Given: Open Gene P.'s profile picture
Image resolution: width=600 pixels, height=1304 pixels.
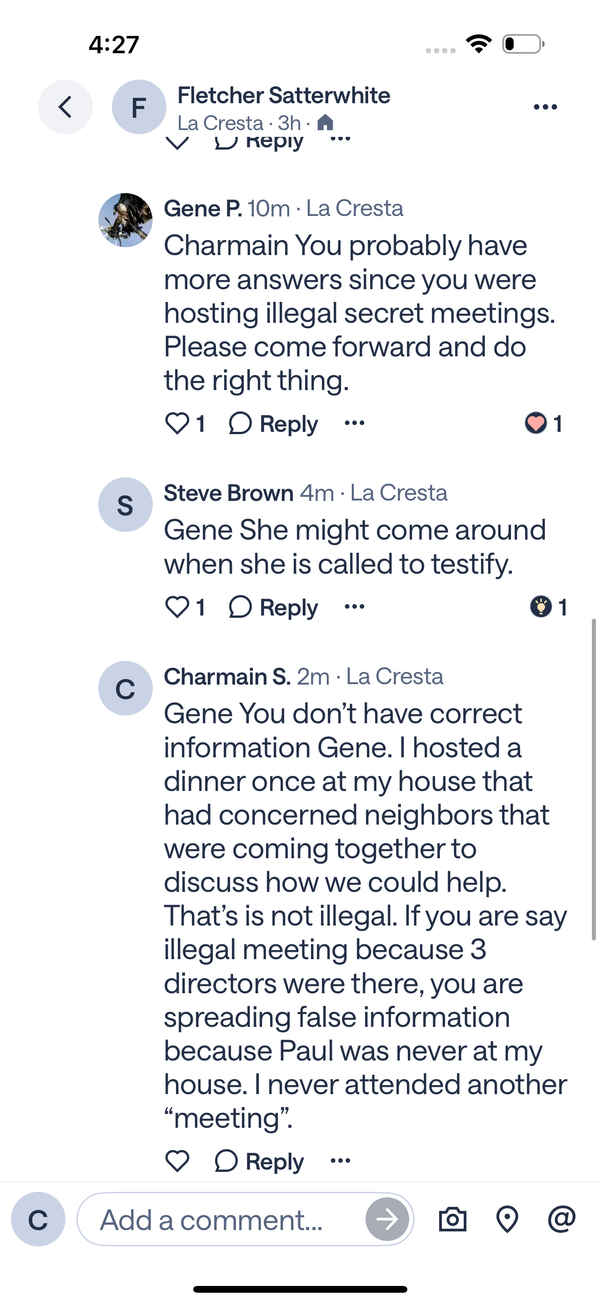Looking at the screenshot, I should coord(125,220).
